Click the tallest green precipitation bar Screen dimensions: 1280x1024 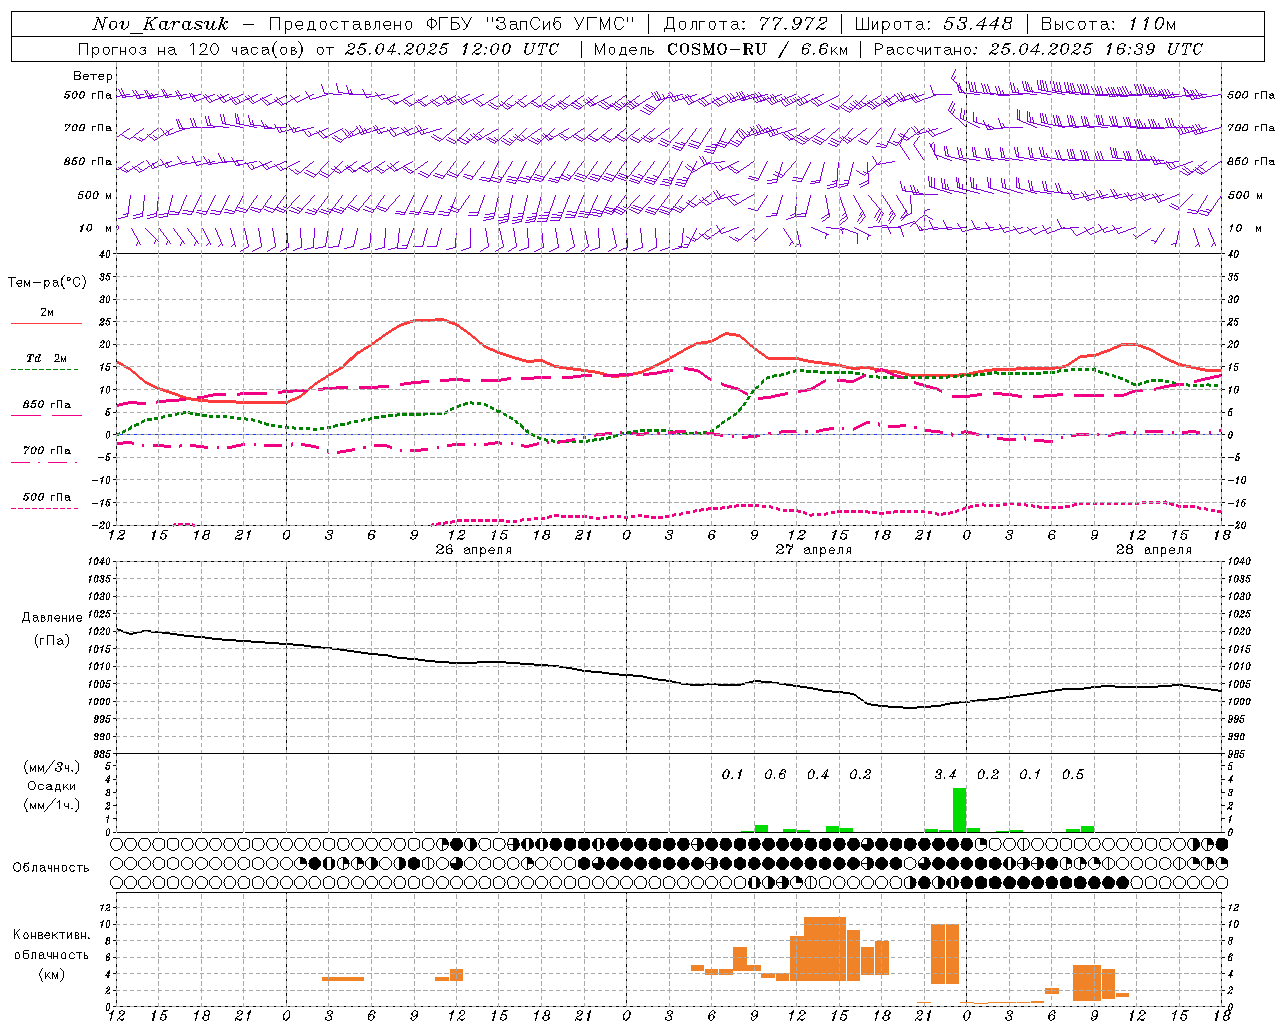click(959, 810)
